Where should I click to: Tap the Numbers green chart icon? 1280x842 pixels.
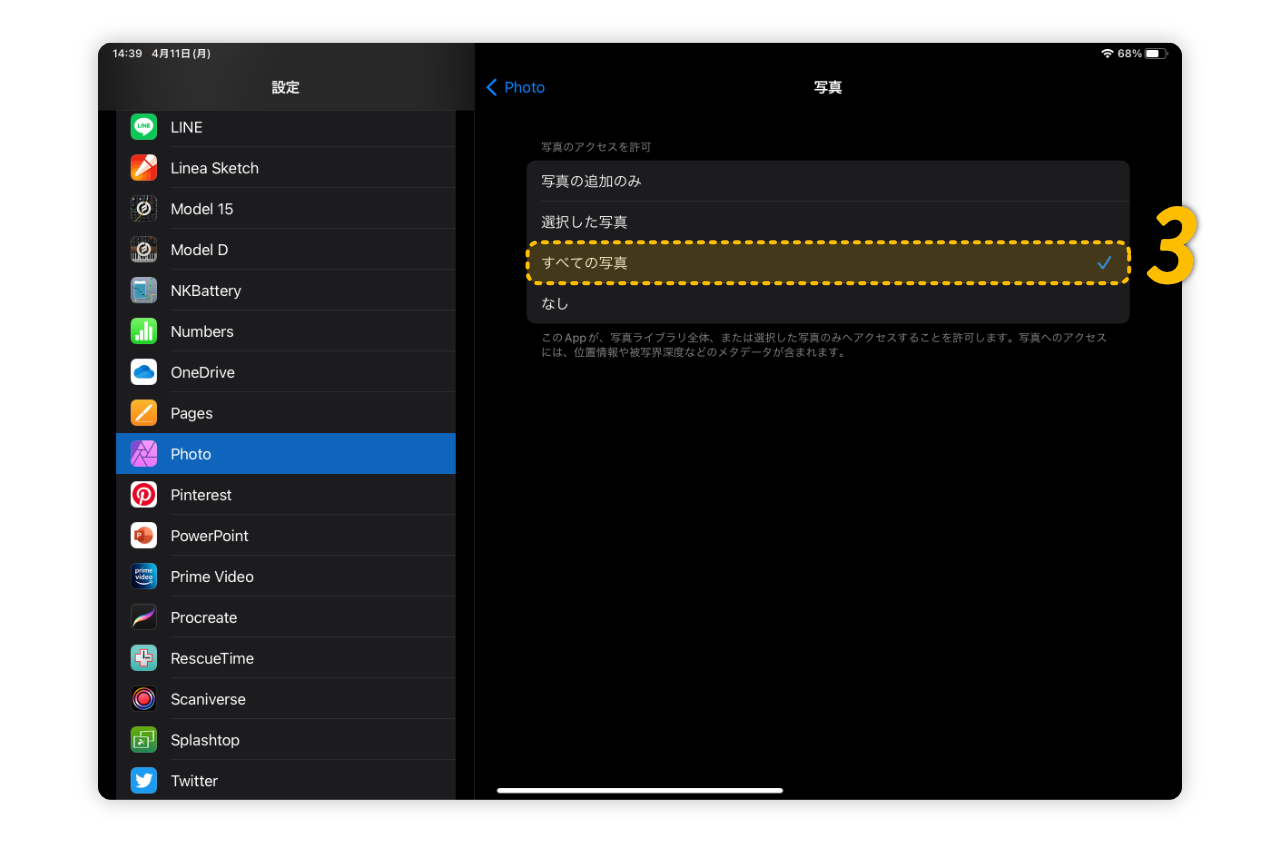(x=144, y=332)
